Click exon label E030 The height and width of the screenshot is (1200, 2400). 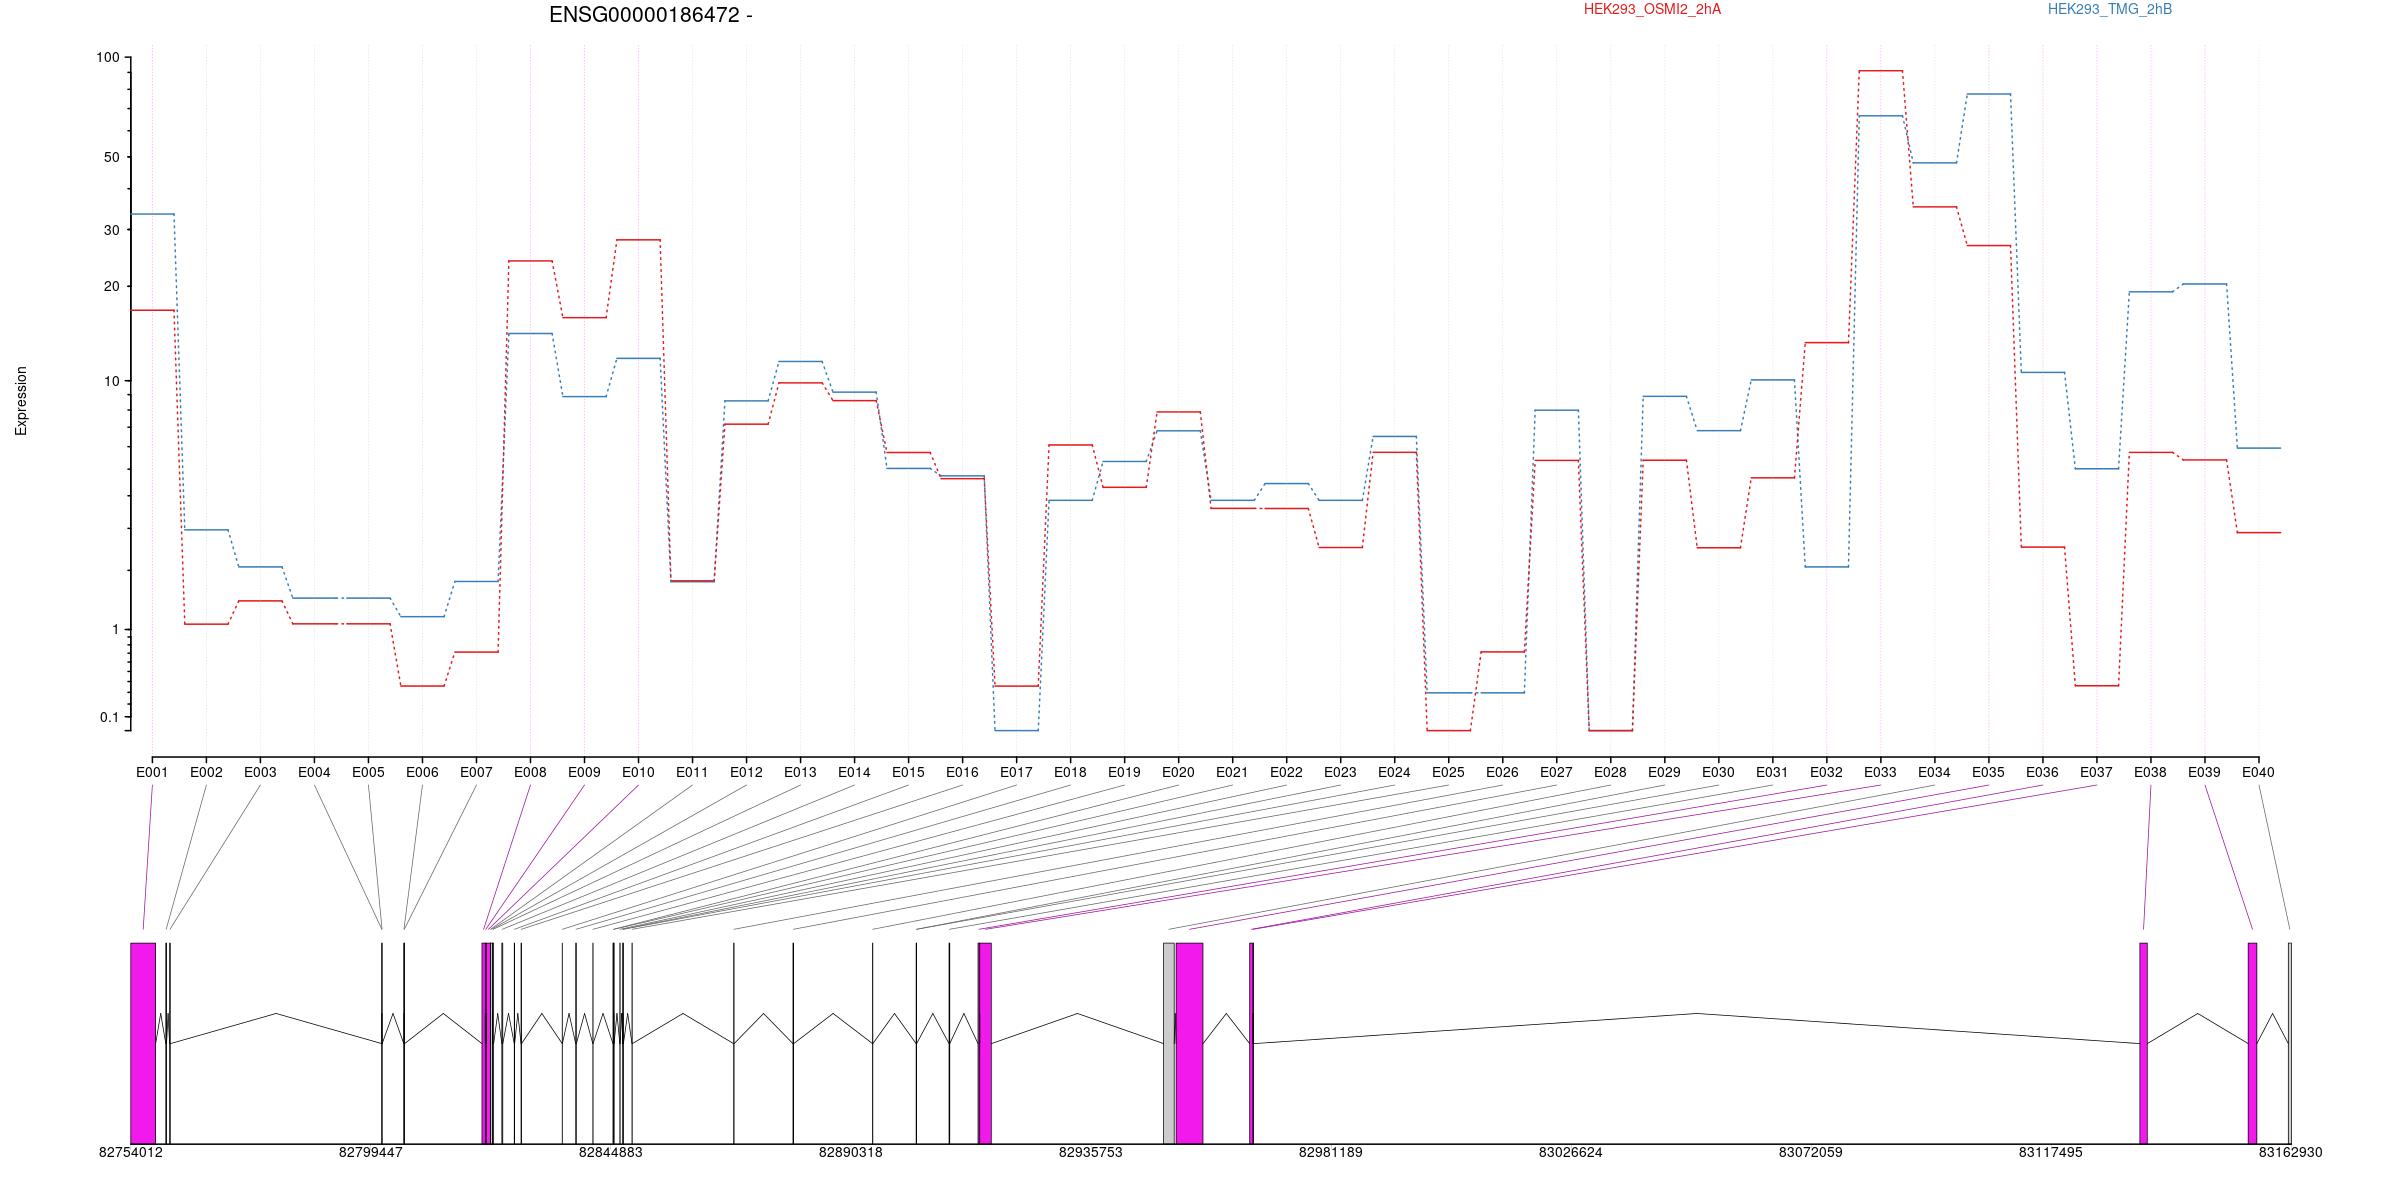[1718, 772]
